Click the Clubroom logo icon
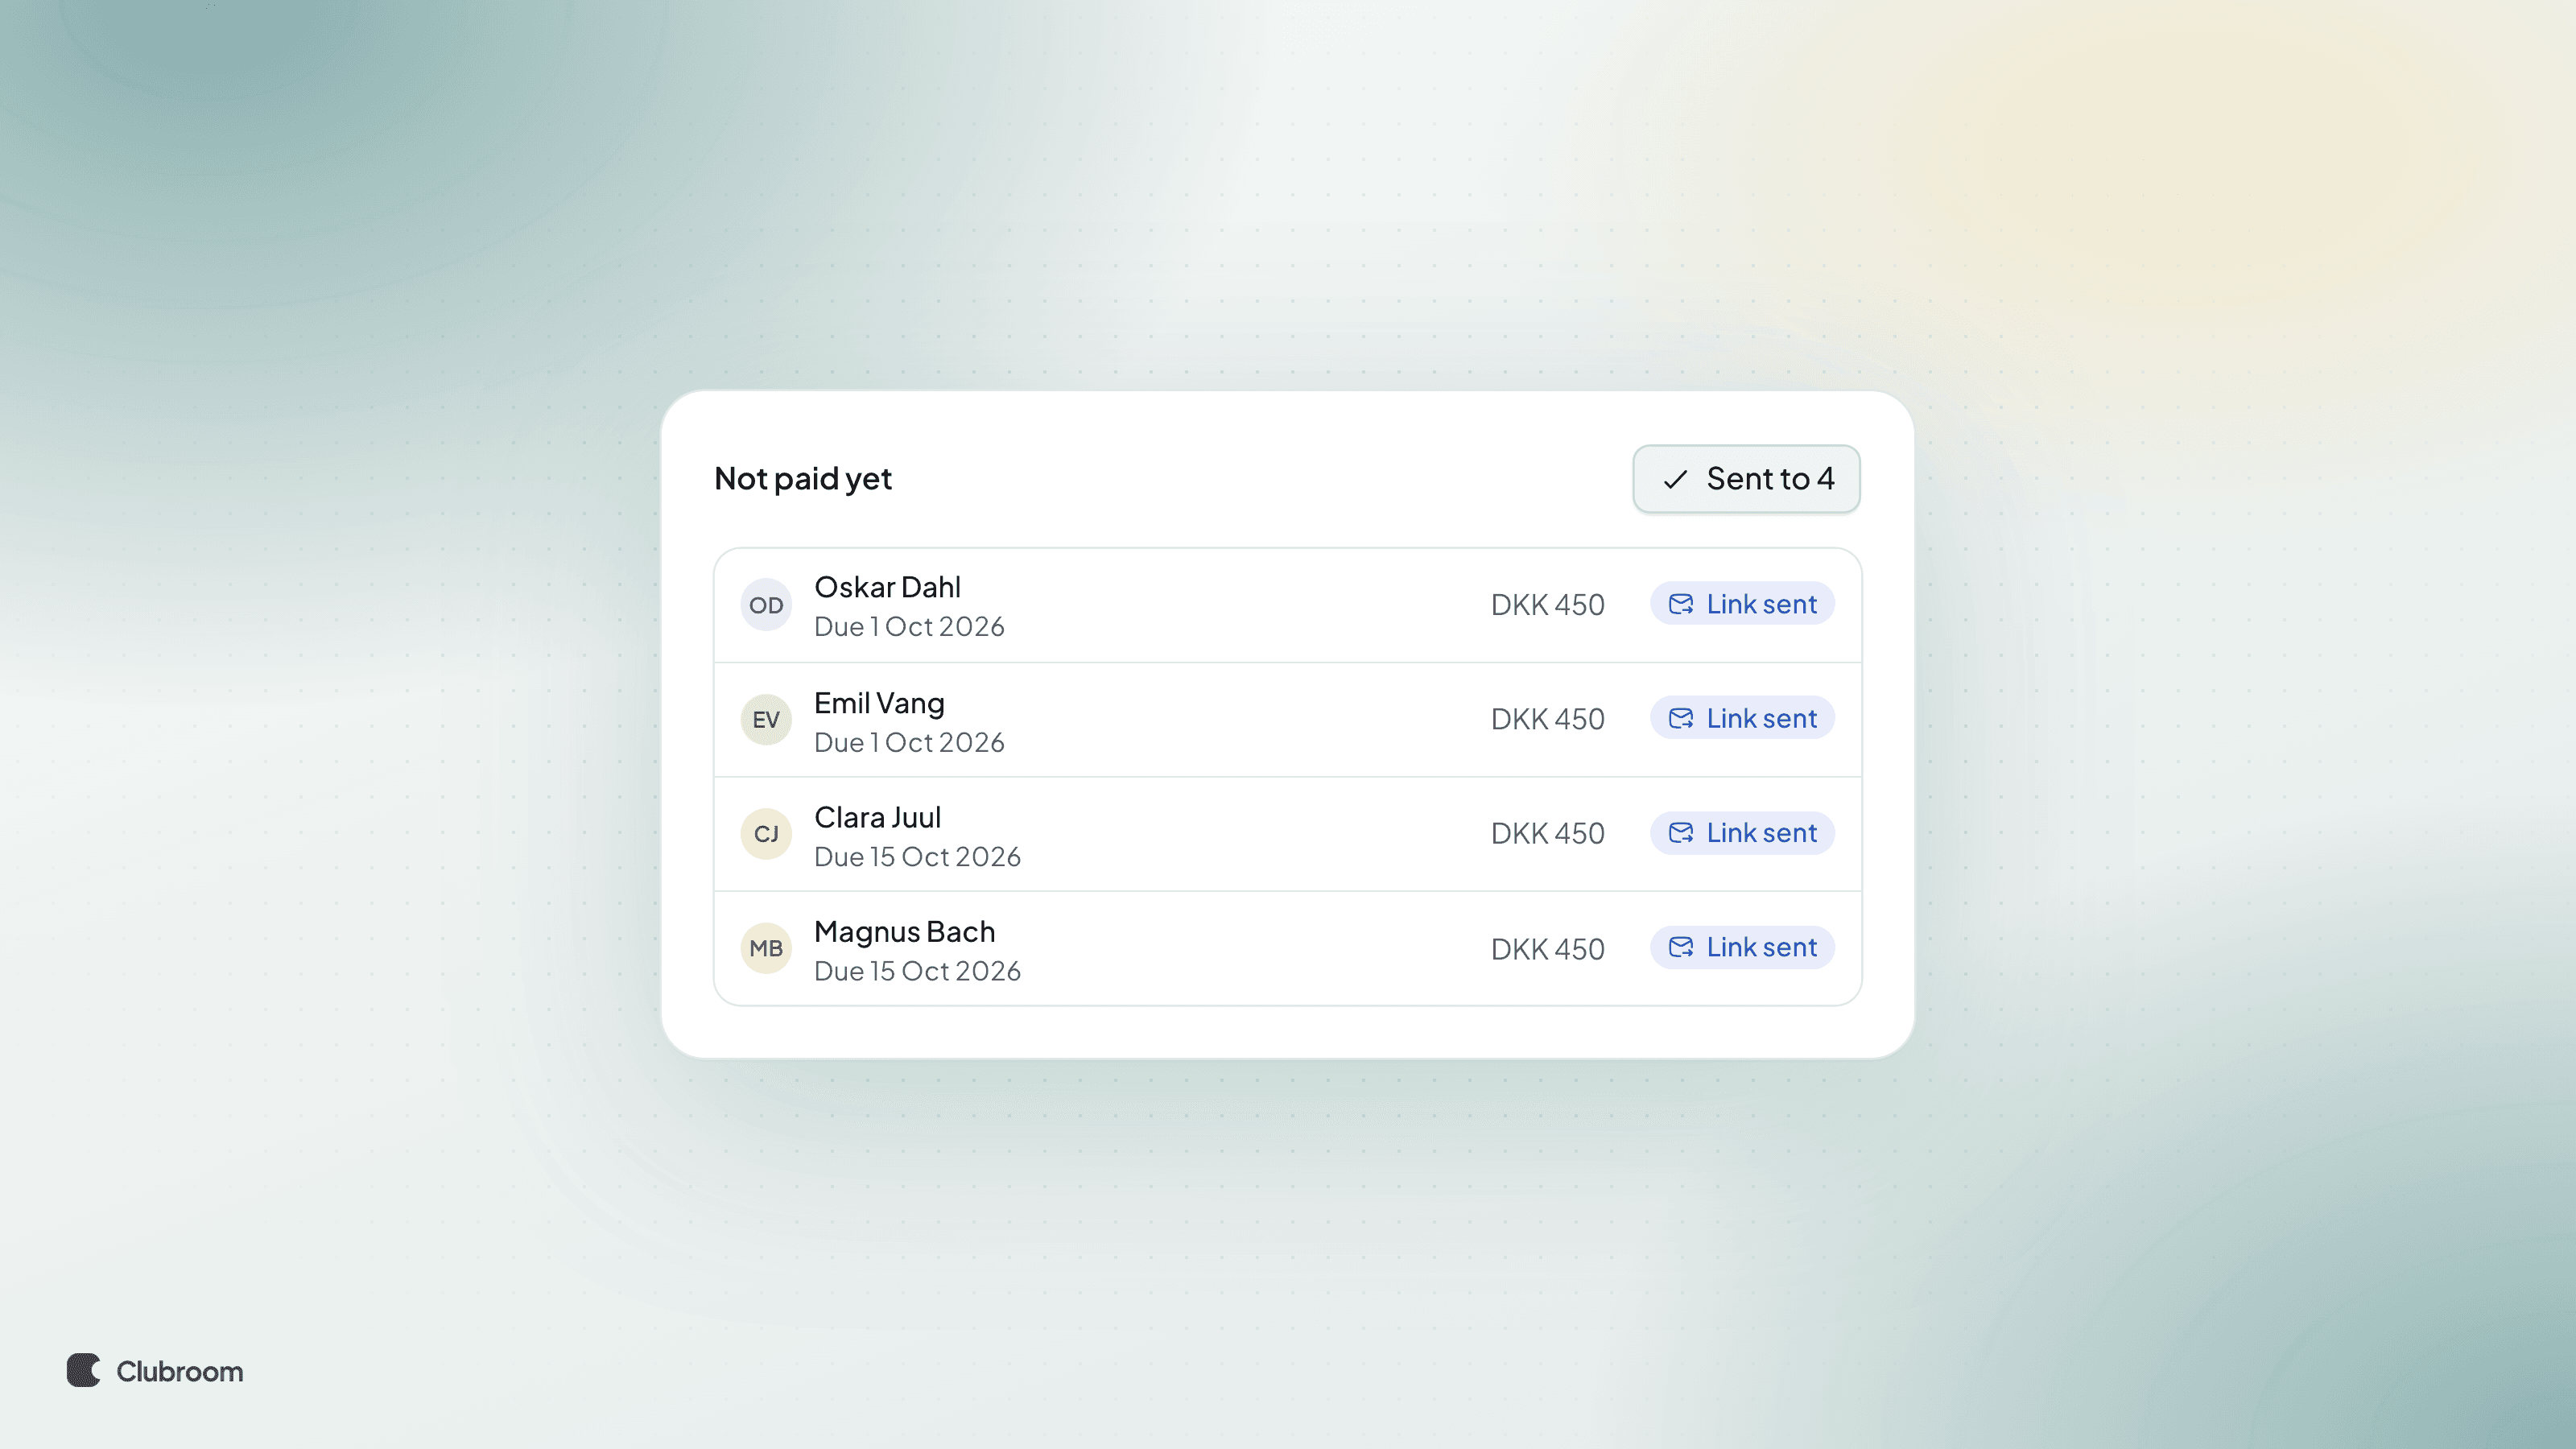 (84, 1370)
